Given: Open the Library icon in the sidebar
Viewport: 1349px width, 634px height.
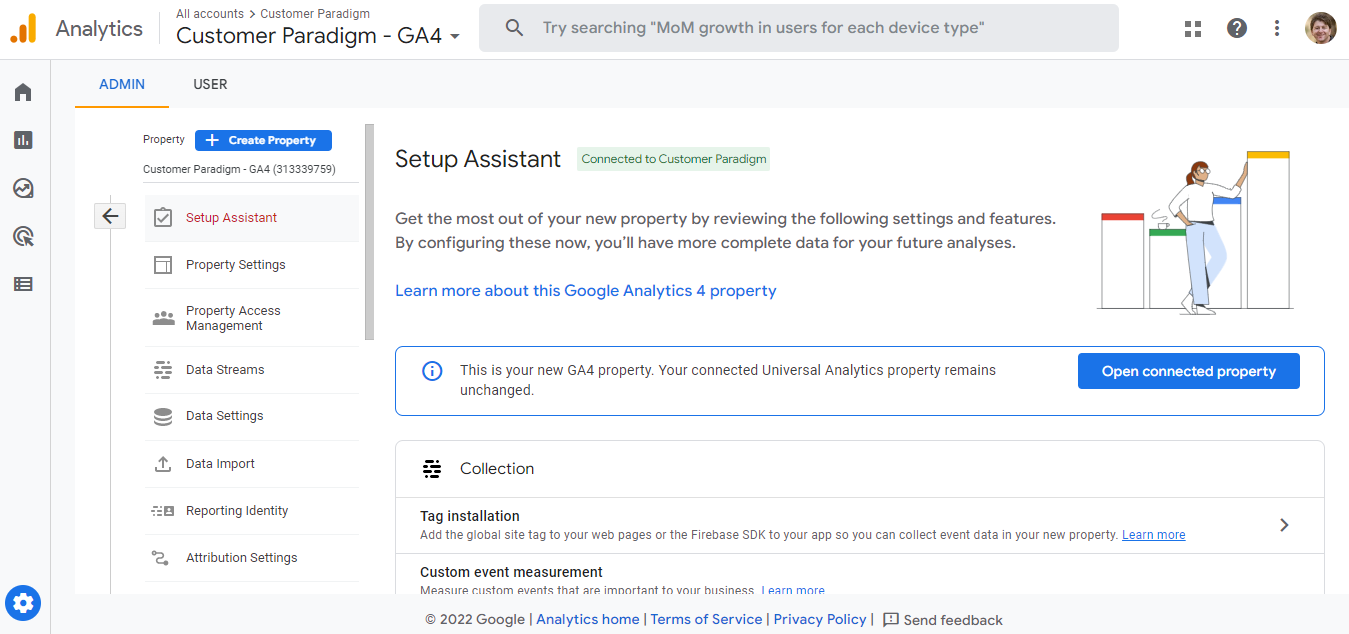Looking at the screenshot, I should pyautogui.click(x=23, y=283).
